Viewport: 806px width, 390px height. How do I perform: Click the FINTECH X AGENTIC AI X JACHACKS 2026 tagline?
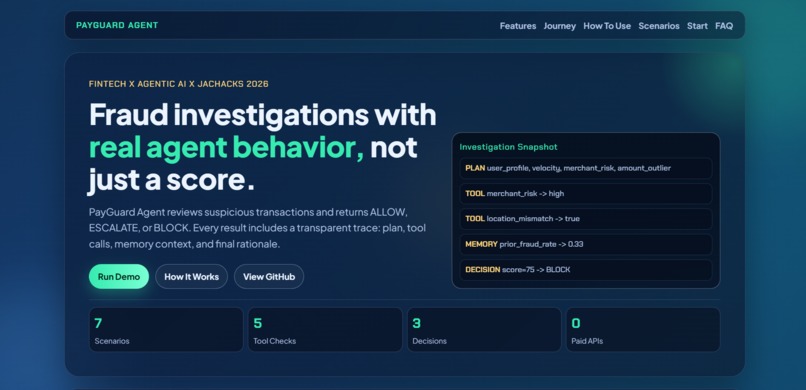178,84
